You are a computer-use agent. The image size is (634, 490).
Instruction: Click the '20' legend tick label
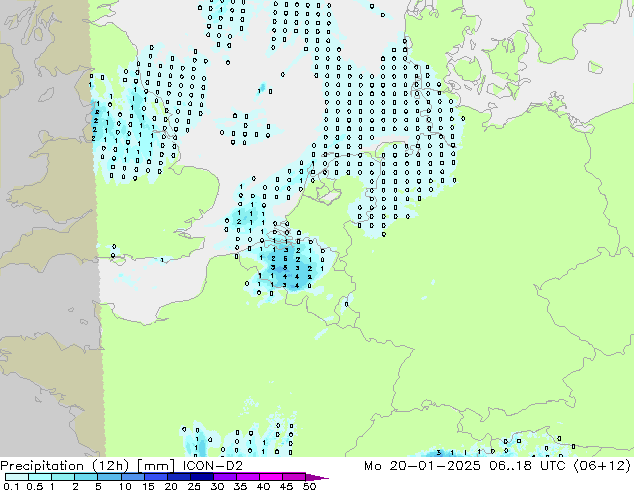click(x=171, y=486)
